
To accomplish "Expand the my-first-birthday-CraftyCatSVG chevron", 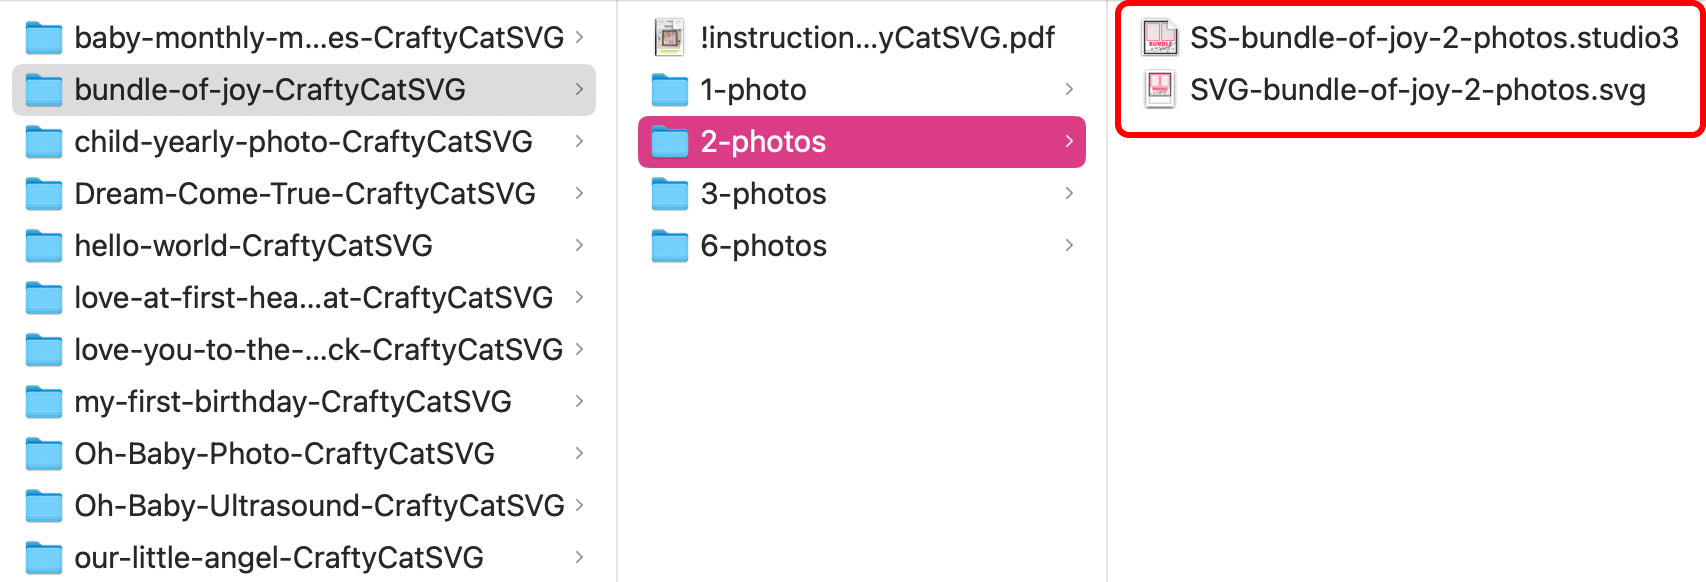I will [580, 401].
